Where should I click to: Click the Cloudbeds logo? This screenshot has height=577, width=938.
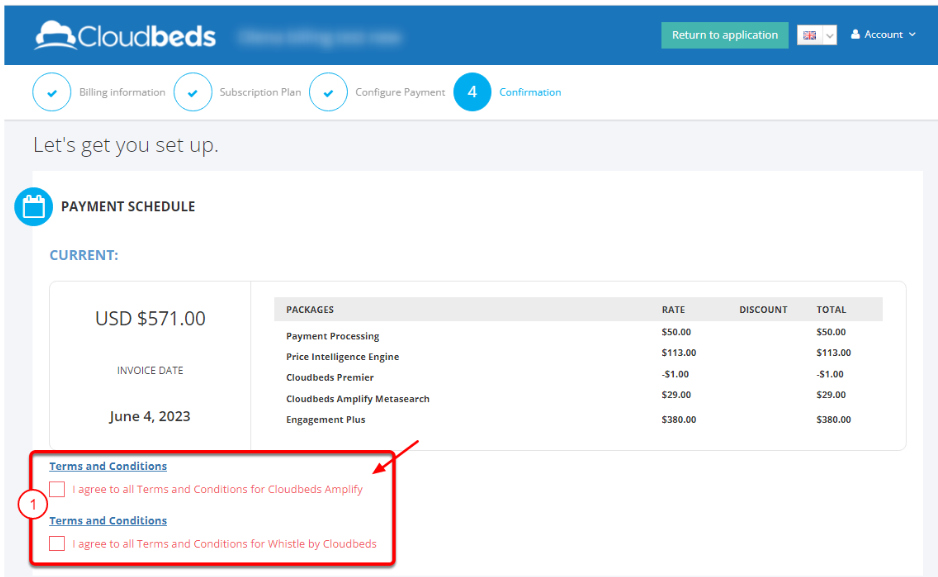pyautogui.click(x=125, y=35)
